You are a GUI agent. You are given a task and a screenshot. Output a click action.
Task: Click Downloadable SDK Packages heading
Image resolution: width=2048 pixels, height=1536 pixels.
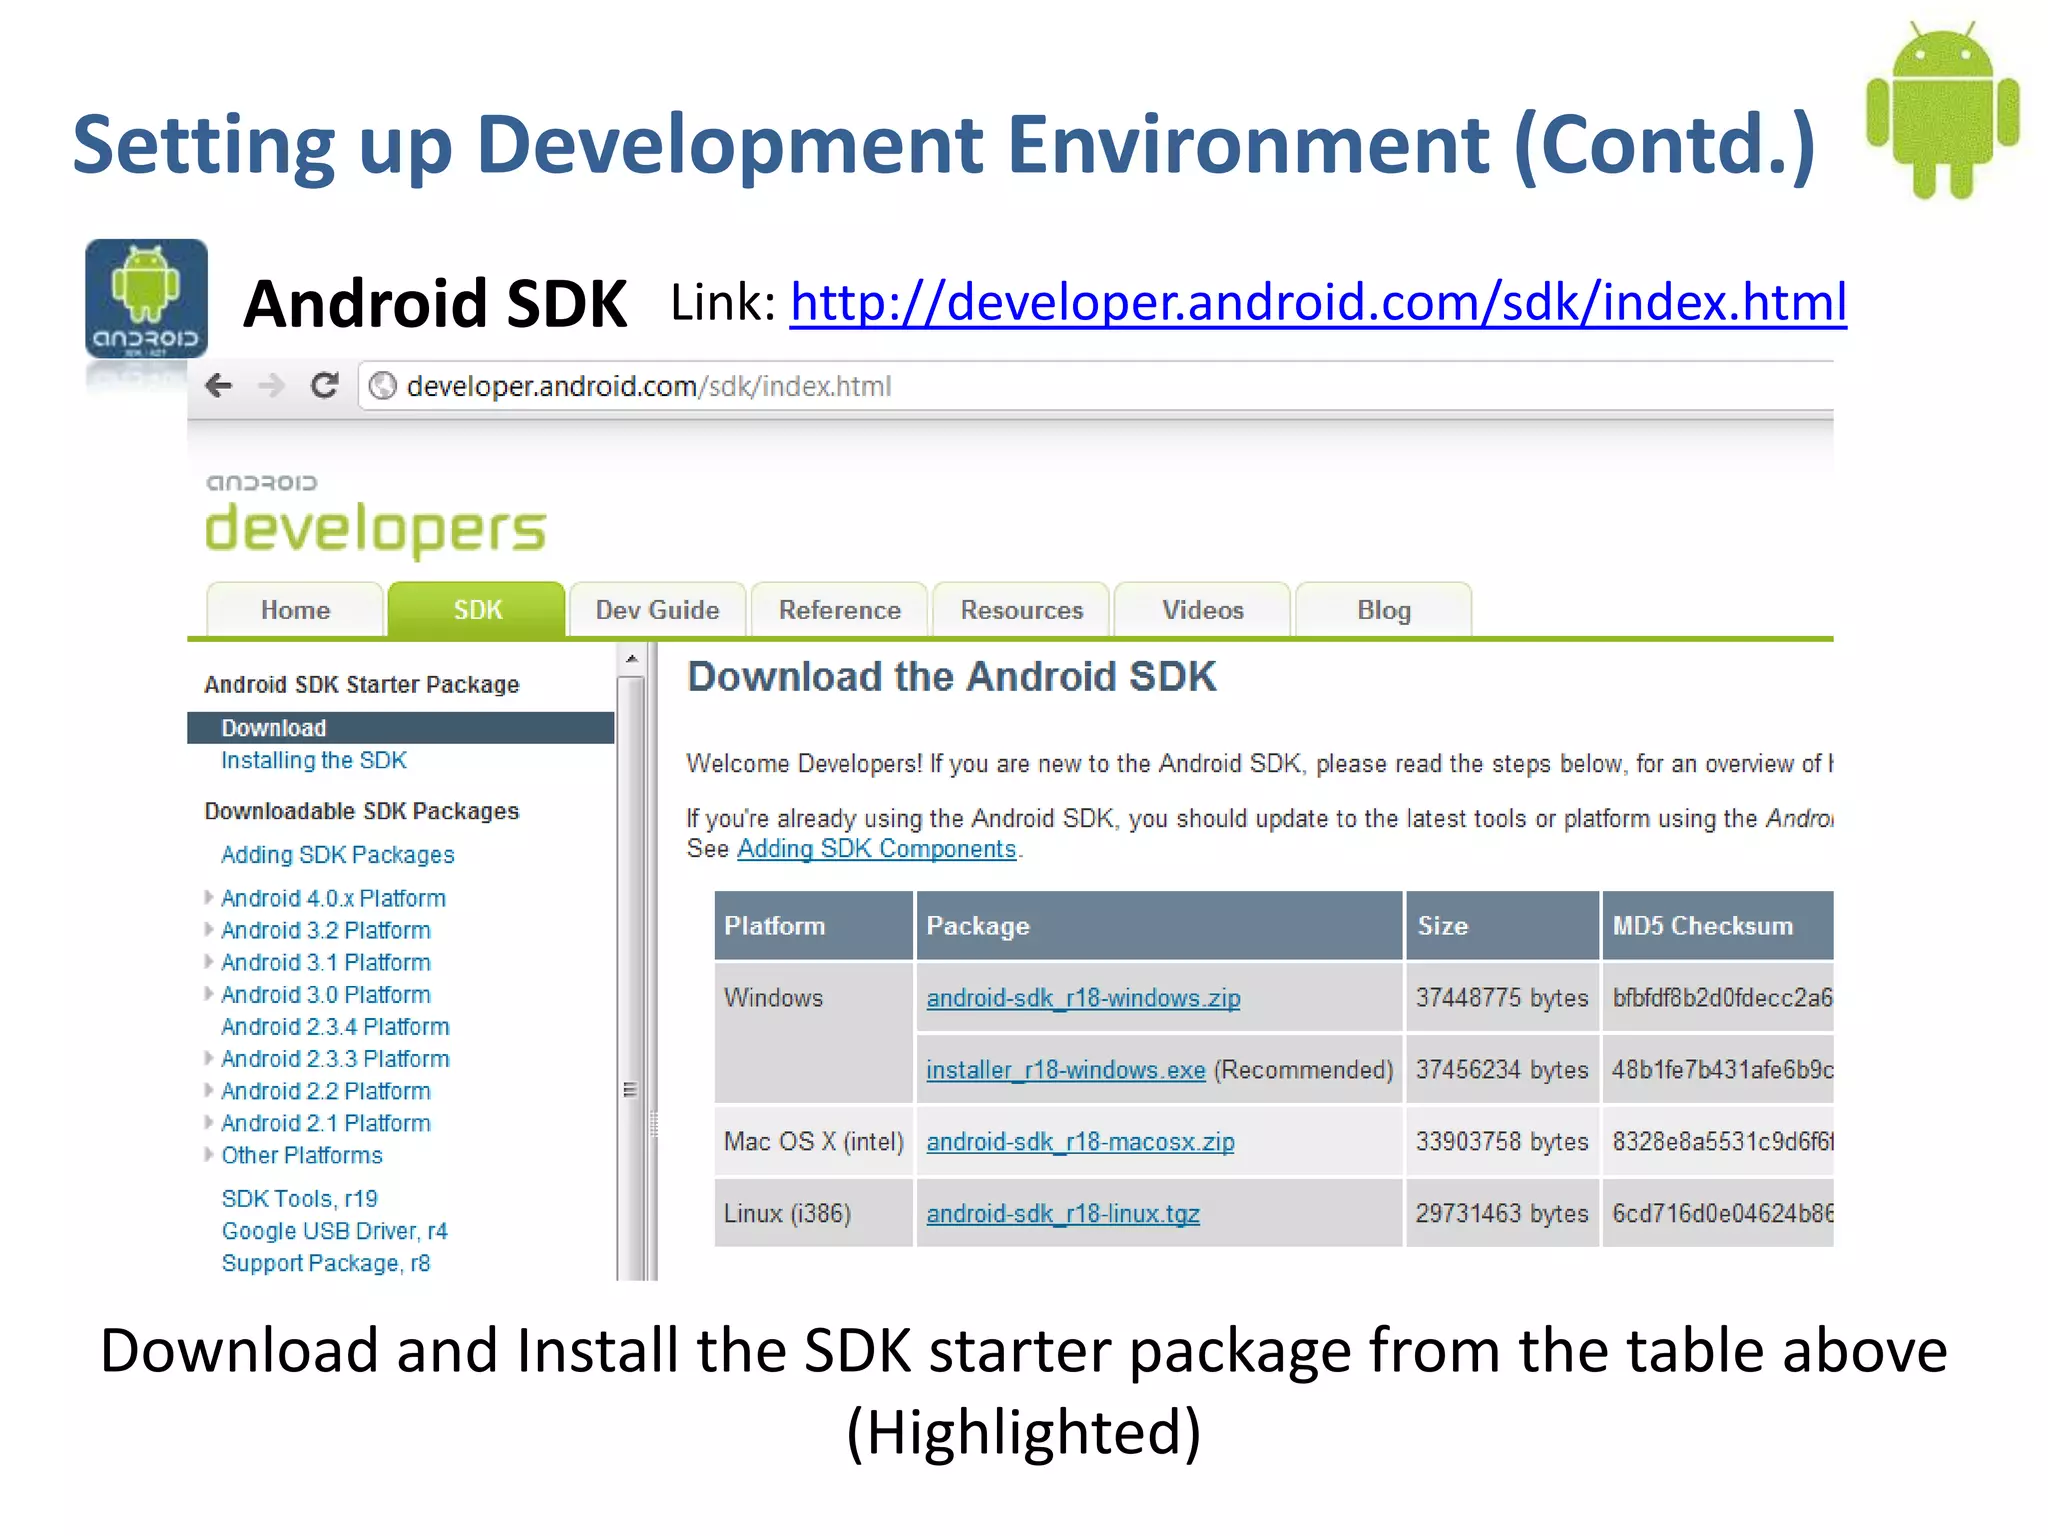coord(362,811)
